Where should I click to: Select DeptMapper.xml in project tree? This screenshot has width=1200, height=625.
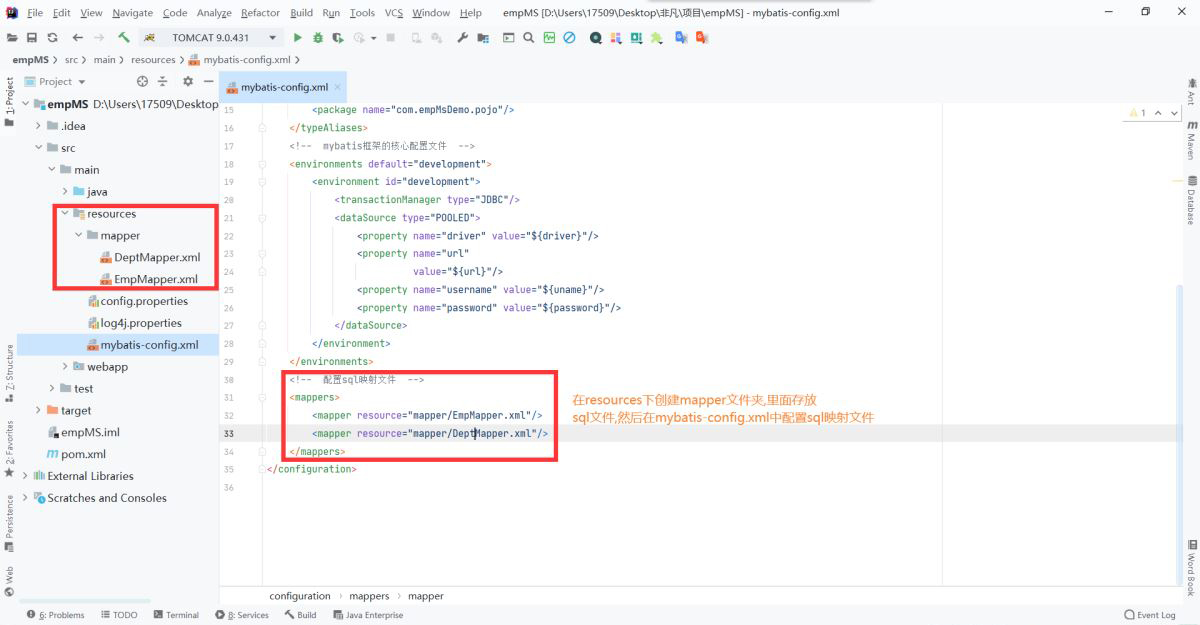click(x=157, y=258)
